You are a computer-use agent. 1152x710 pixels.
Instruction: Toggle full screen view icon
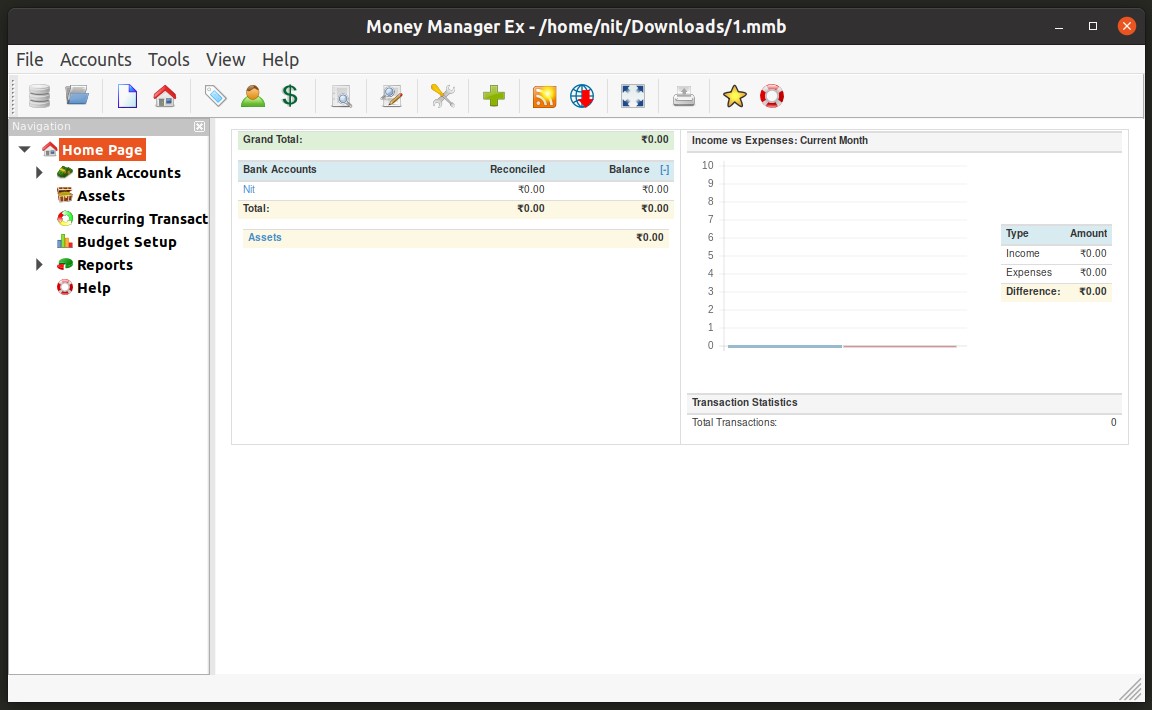633,96
